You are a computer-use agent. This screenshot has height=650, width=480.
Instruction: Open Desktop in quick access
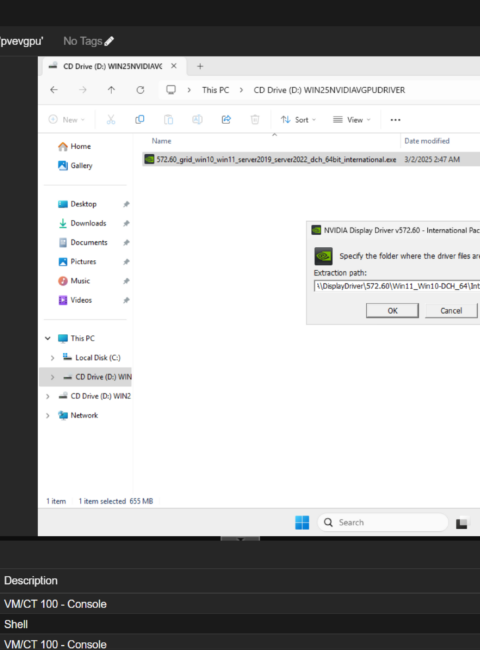(83, 204)
